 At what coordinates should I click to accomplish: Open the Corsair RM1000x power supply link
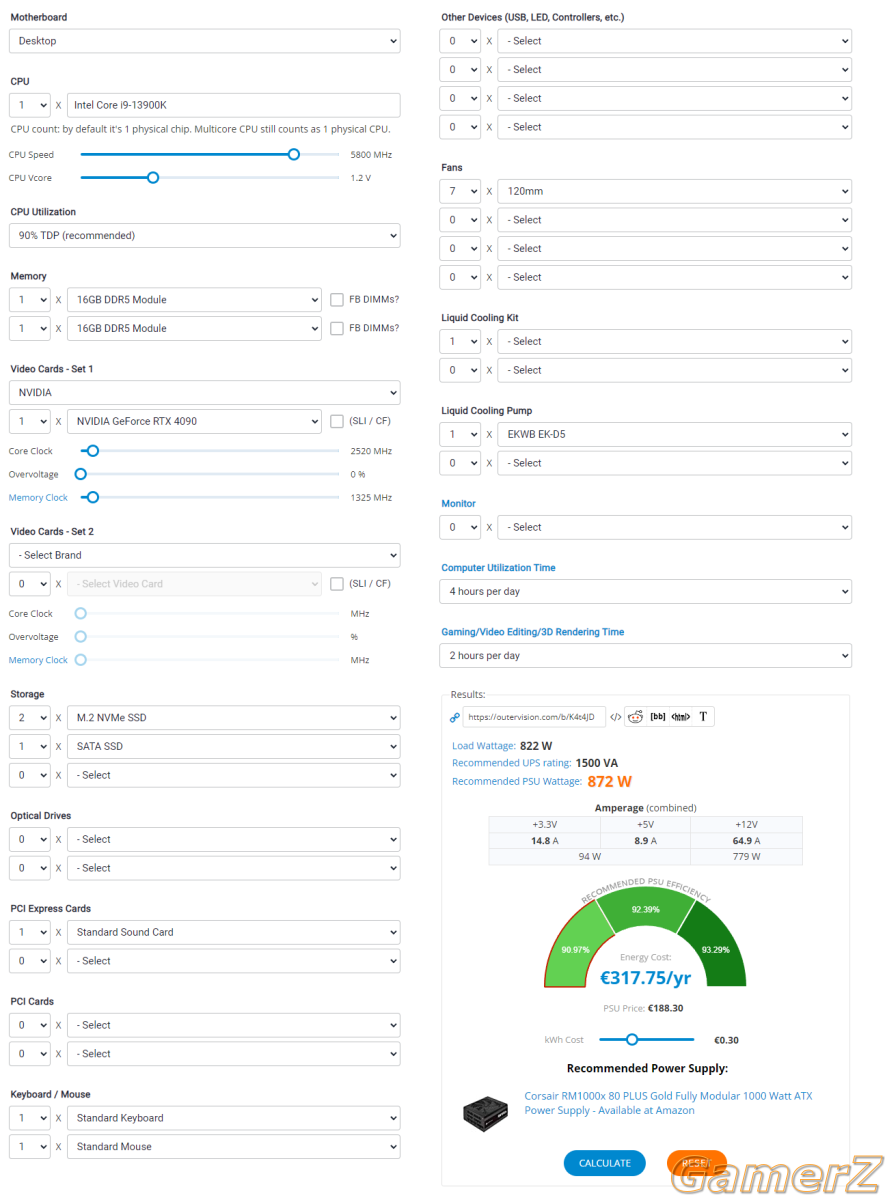pos(668,1103)
